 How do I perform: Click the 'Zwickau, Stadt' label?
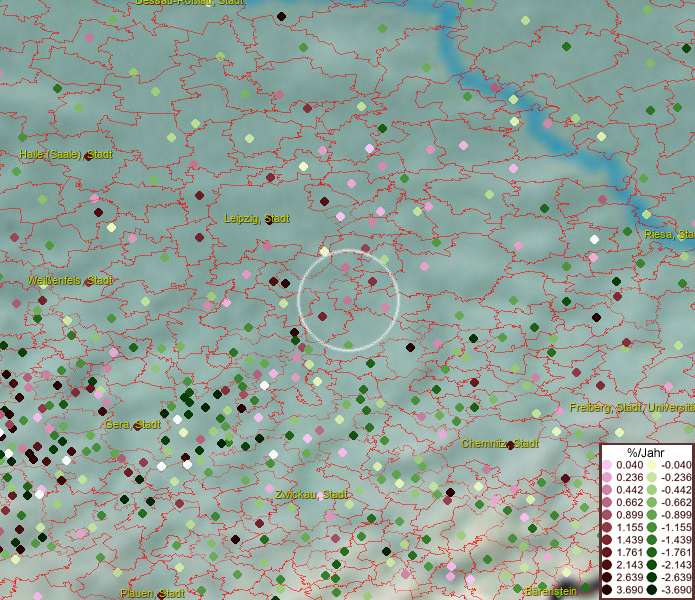(311, 495)
